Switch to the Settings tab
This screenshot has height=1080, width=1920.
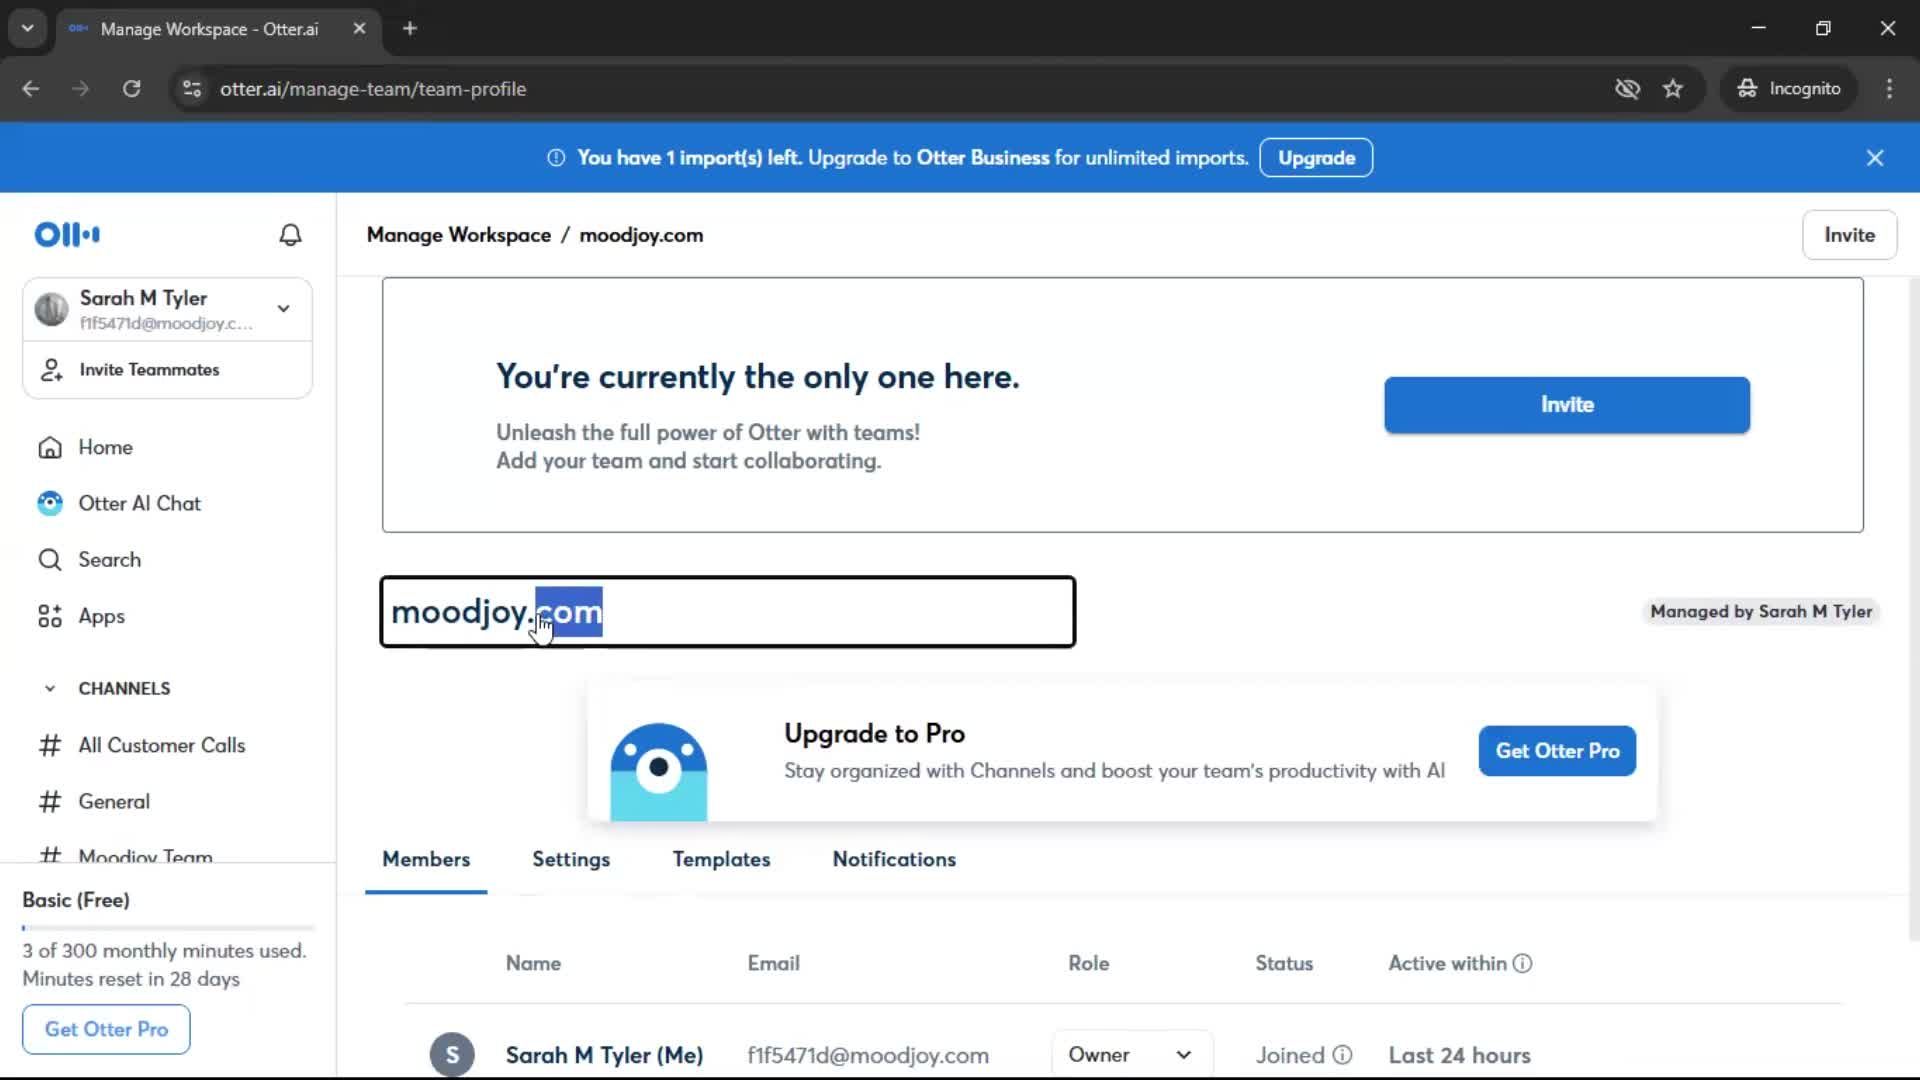click(x=571, y=860)
